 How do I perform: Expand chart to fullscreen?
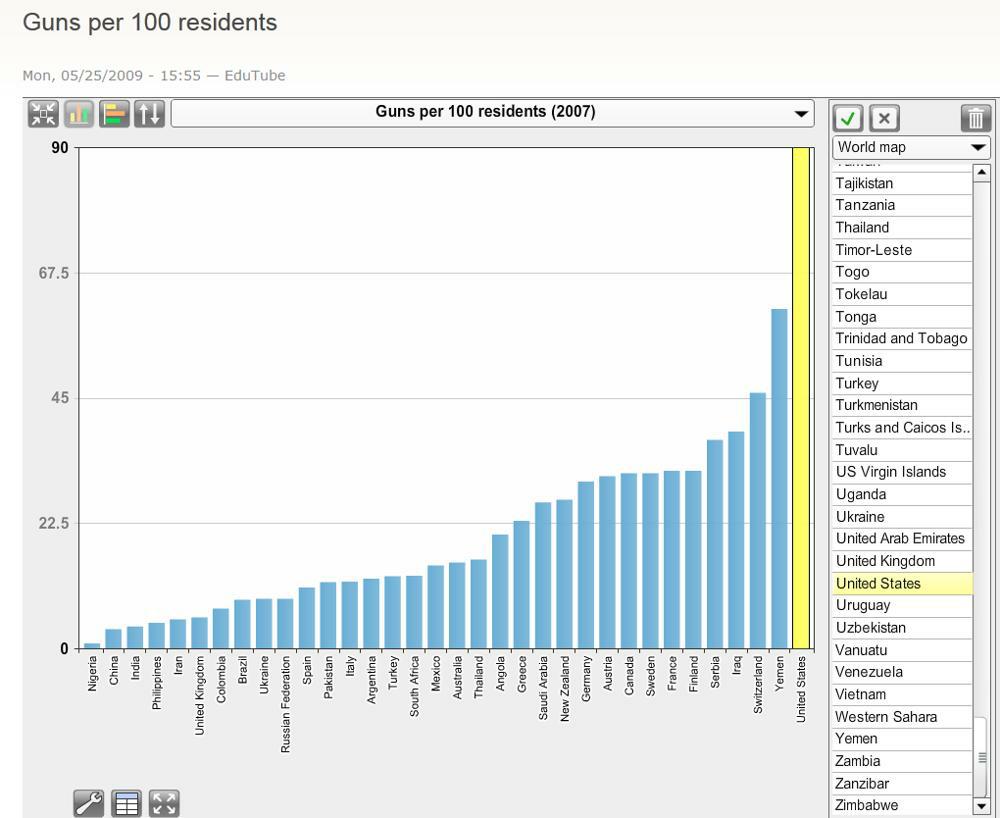coord(164,803)
